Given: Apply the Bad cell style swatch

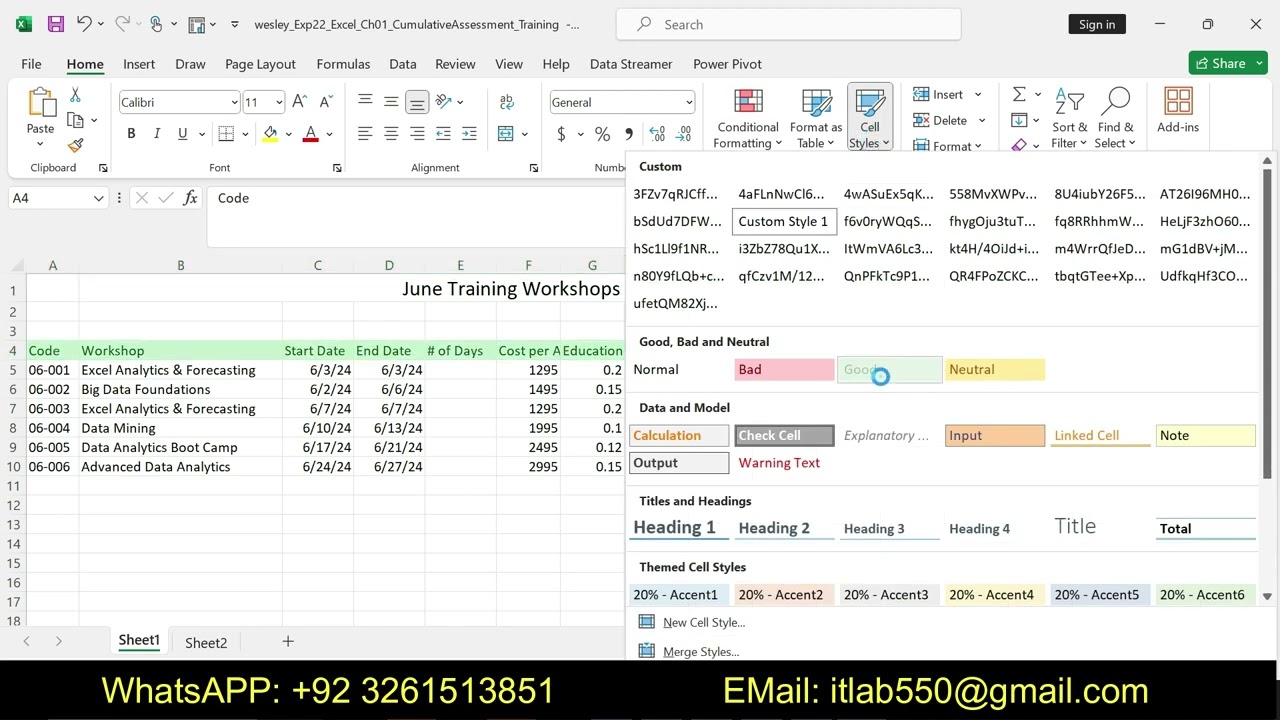Looking at the screenshot, I should (x=783, y=370).
